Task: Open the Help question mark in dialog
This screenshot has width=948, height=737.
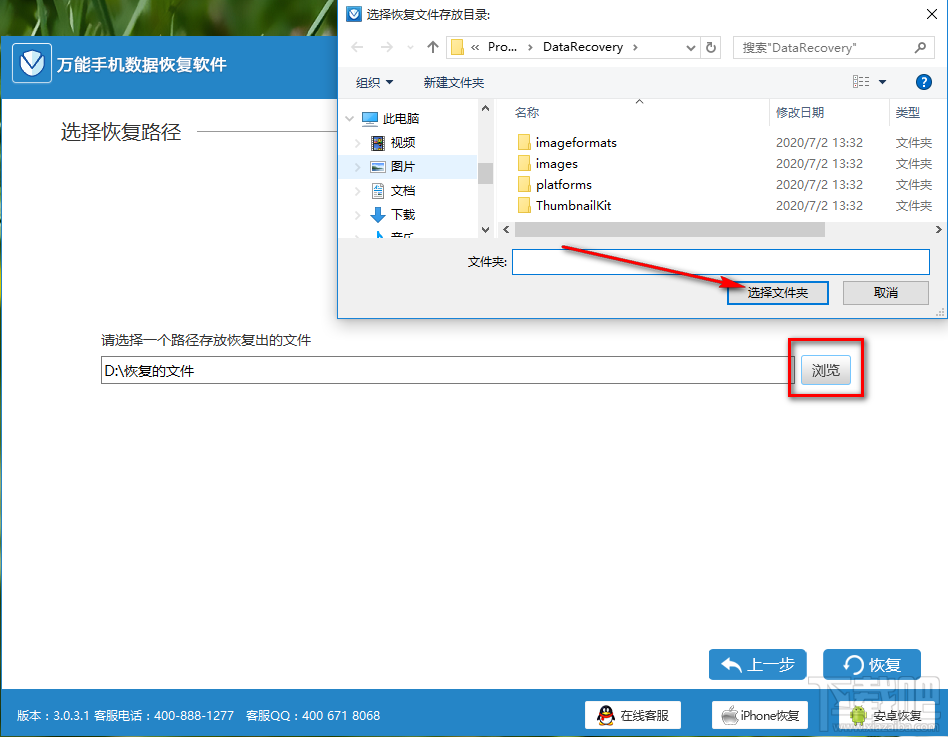Action: [x=923, y=82]
